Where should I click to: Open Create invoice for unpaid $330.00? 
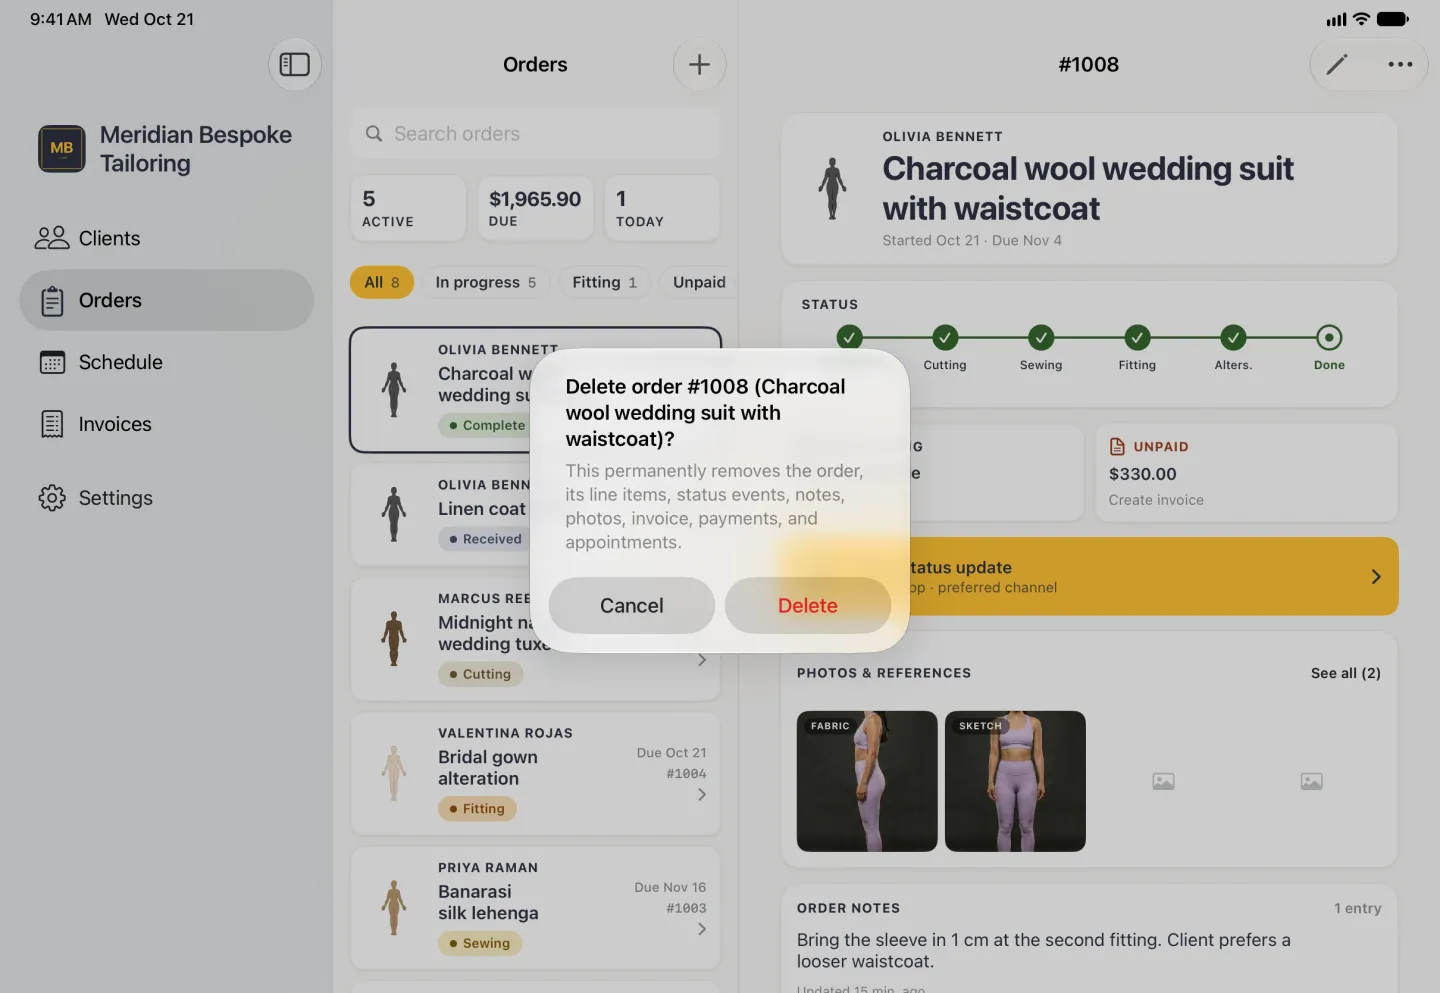click(1156, 500)
